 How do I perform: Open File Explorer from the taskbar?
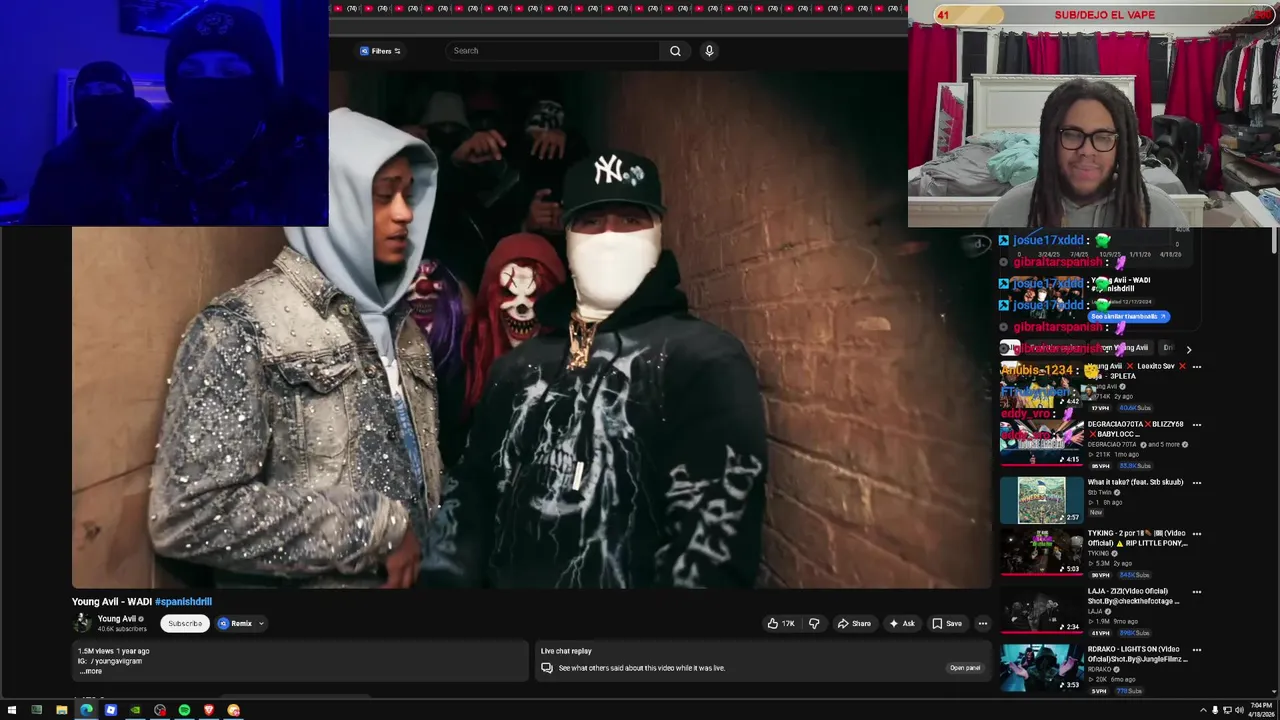click(x=61, y=710)
